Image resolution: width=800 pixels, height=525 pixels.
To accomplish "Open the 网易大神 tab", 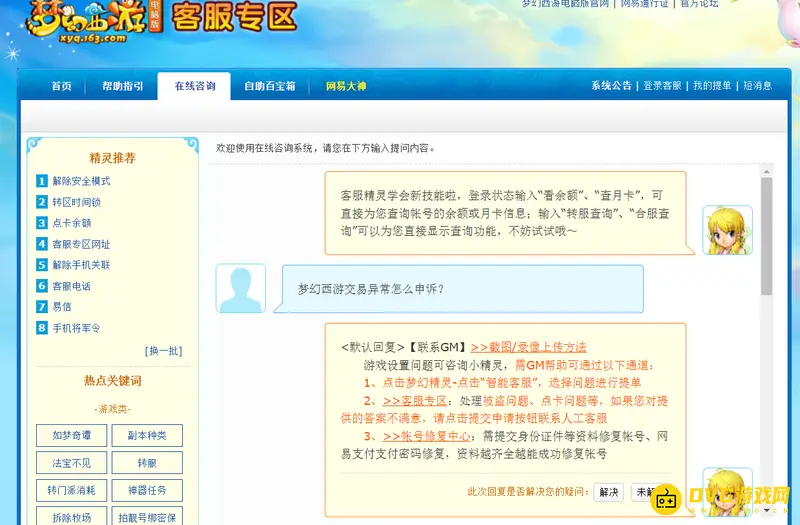I will [346, 86].
